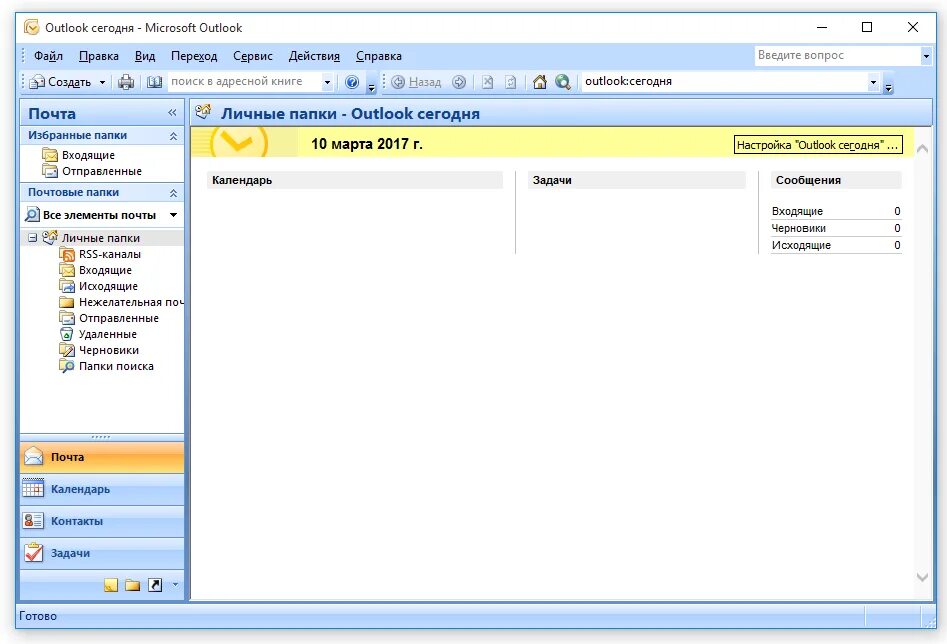The image size is (947, 644).
Task: Switch to the Почта pane button
Action: coord(102,457)
